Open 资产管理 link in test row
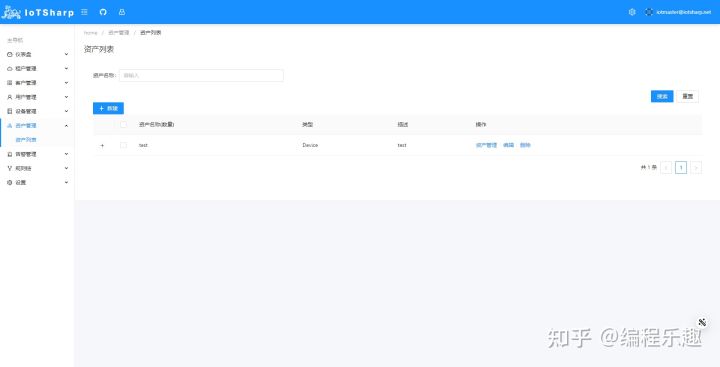The image size is (720, 367). (486, 145)
